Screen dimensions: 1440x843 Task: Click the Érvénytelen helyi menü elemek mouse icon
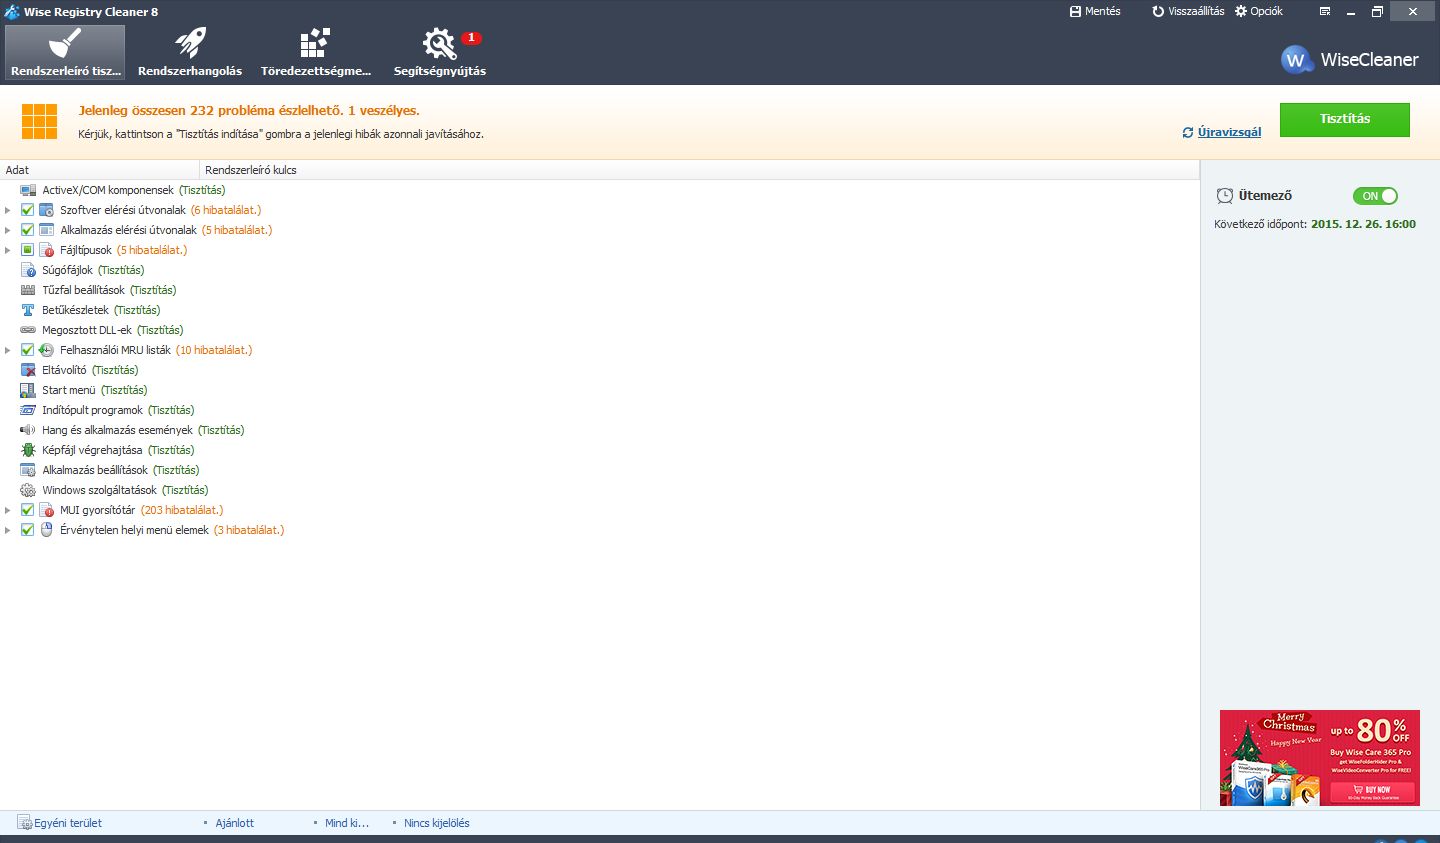[46, 530]
